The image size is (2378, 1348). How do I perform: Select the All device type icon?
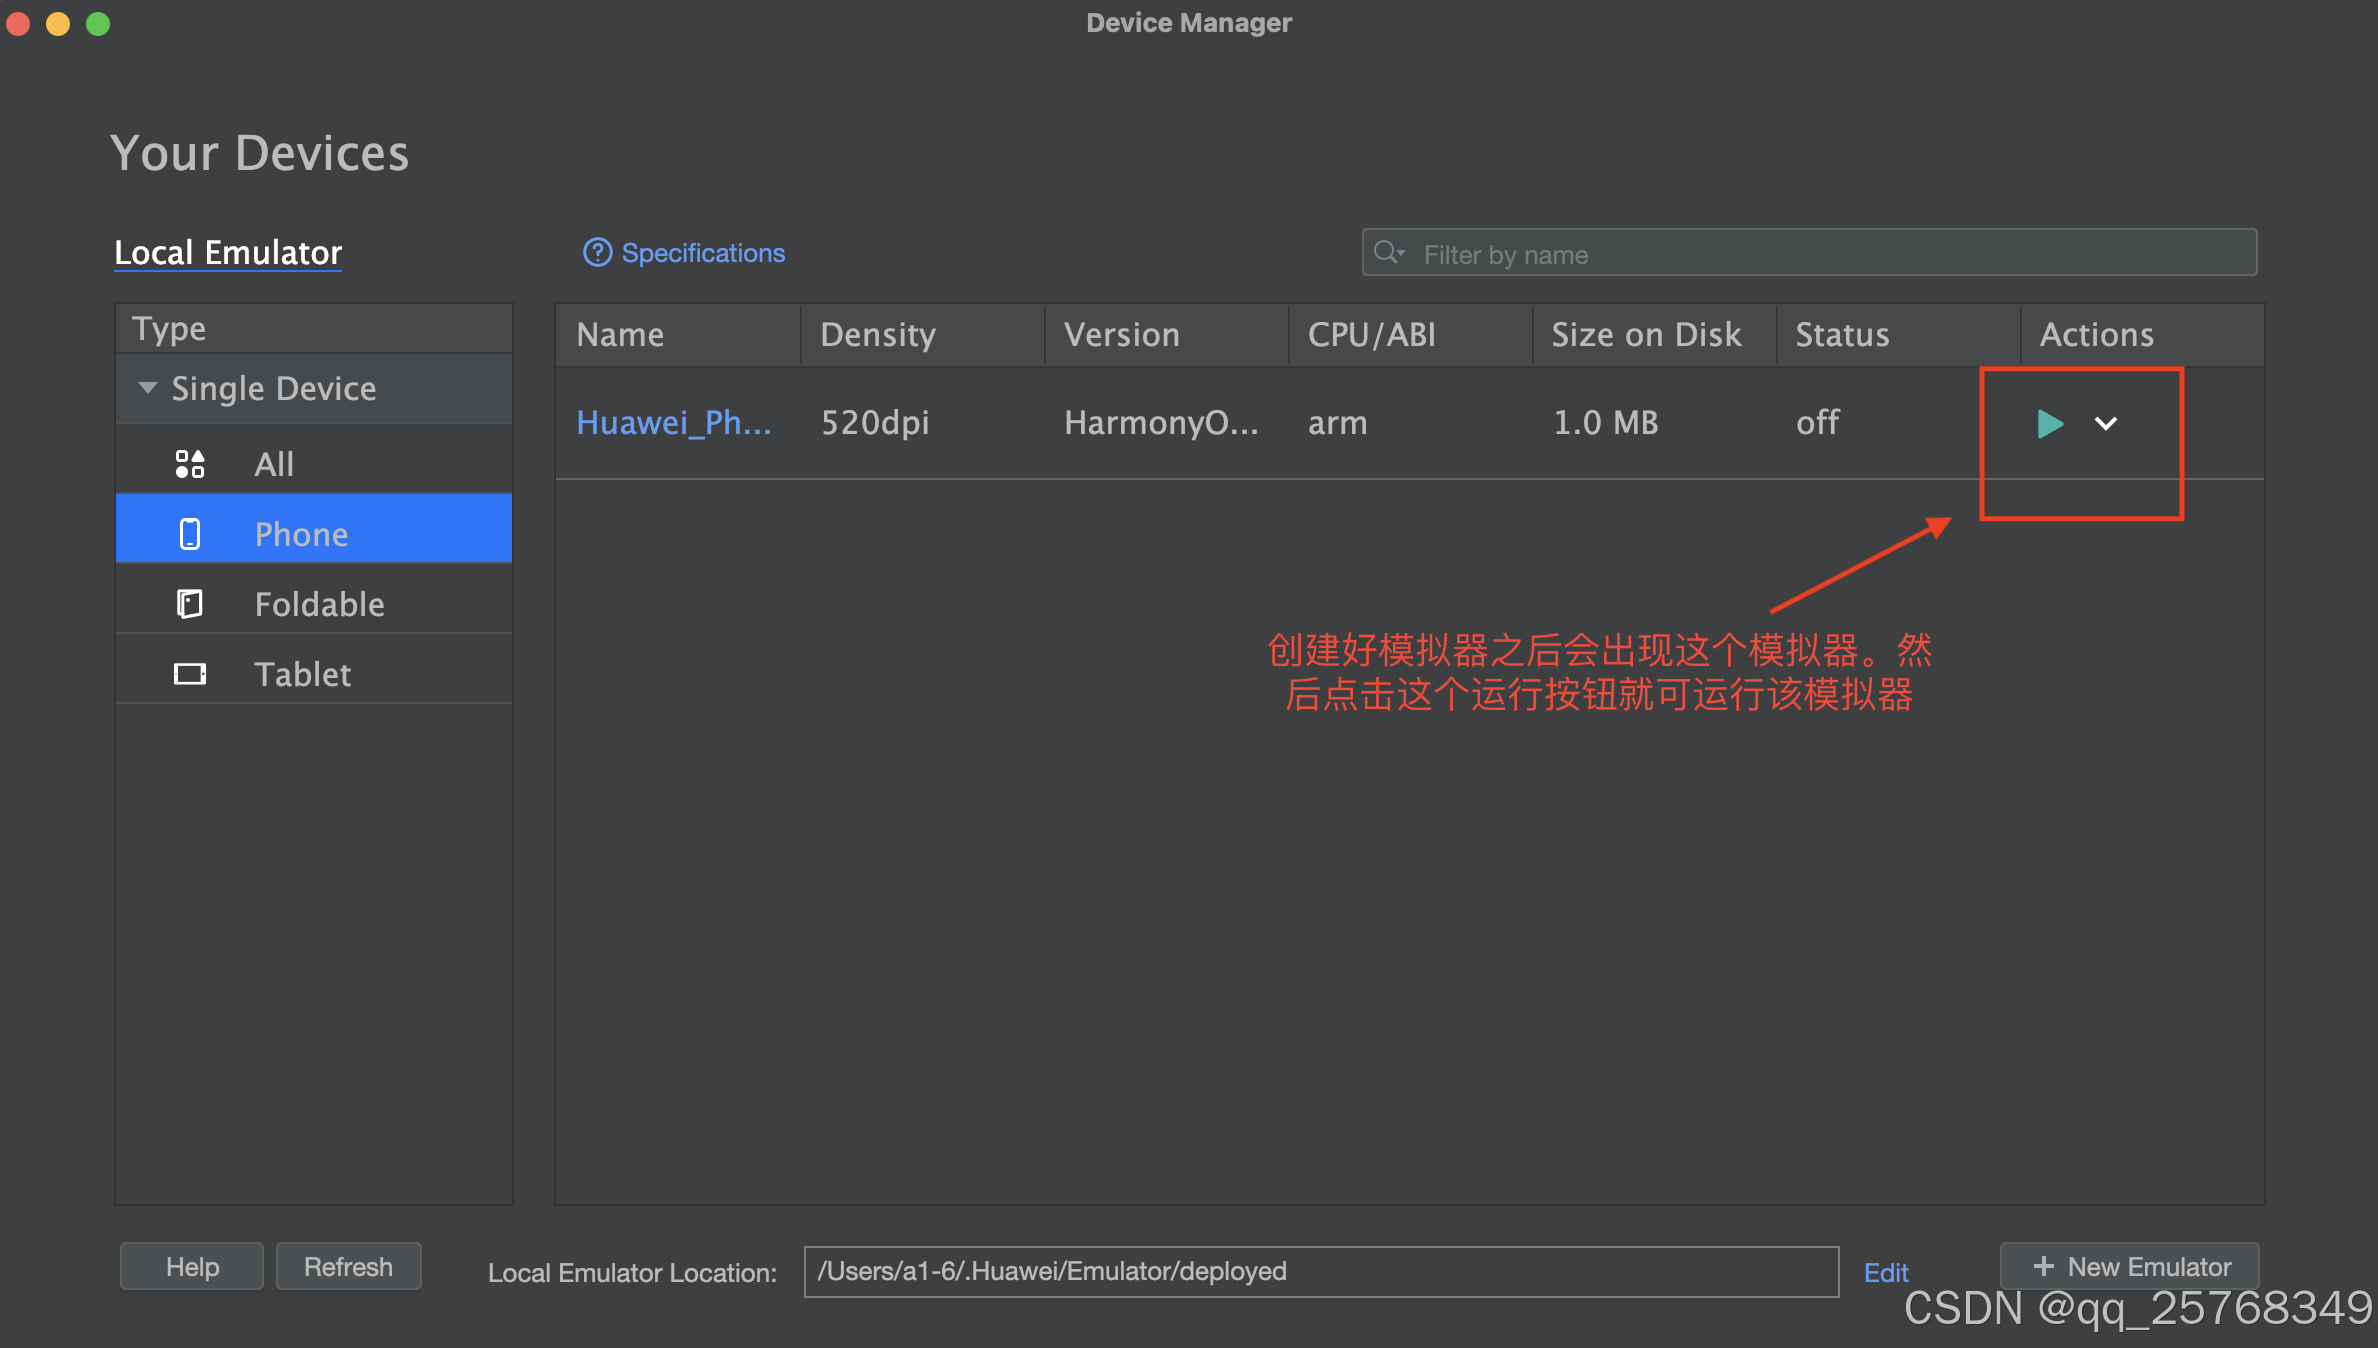pyautogui.click(x=190, y=464)
